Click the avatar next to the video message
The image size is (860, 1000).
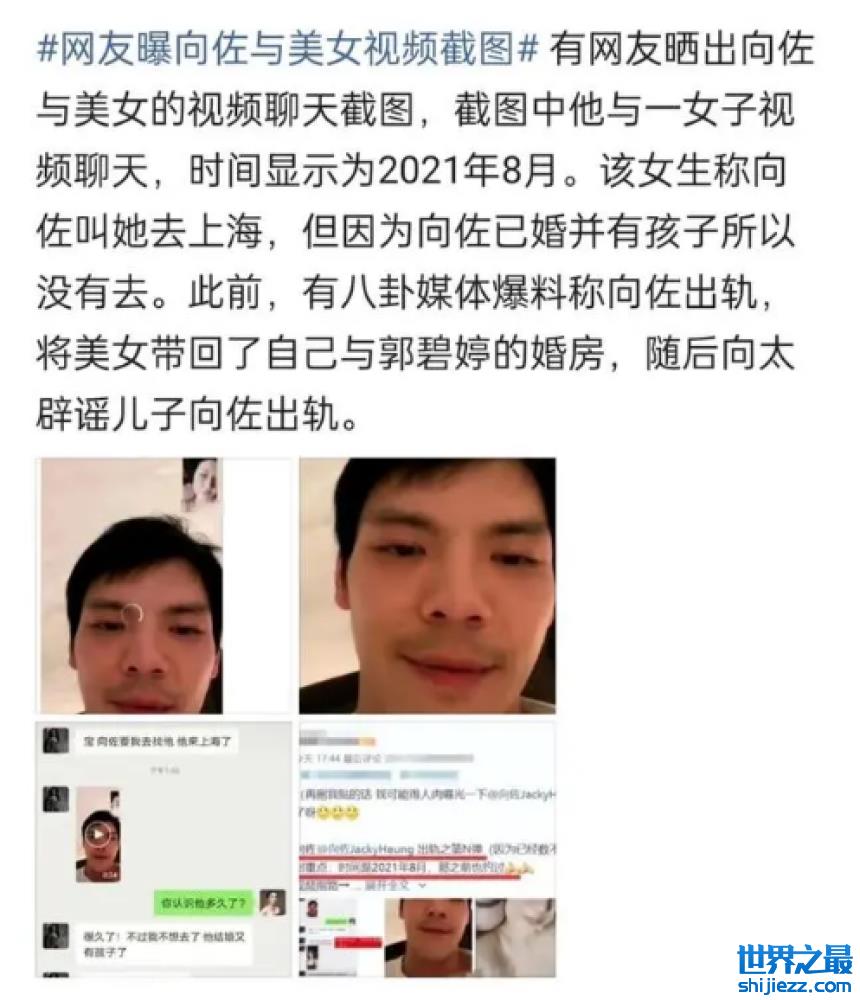pos(55,800)
